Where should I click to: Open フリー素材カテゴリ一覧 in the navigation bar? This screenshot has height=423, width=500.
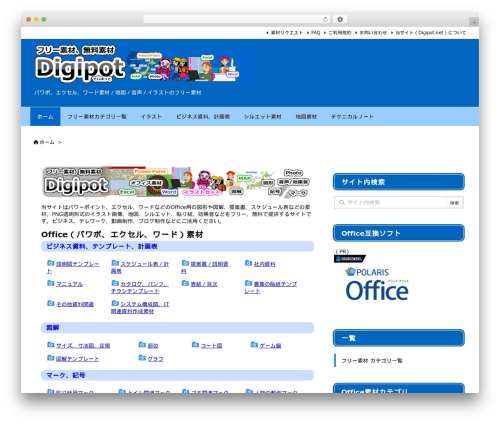coord(97,117)
